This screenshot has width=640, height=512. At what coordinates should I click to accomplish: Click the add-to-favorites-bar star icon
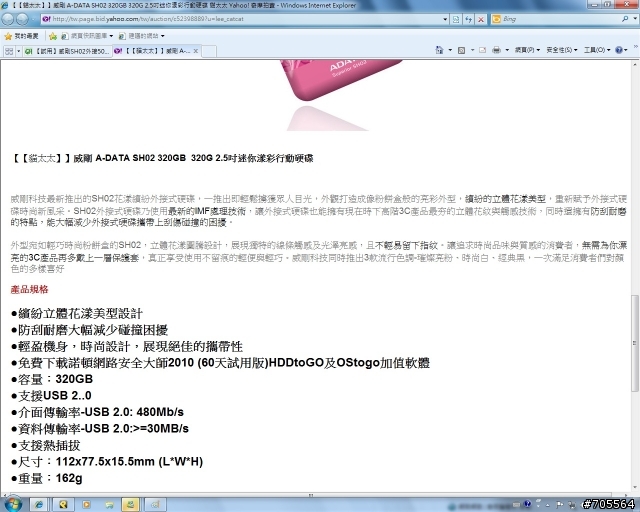pos(53,36)
